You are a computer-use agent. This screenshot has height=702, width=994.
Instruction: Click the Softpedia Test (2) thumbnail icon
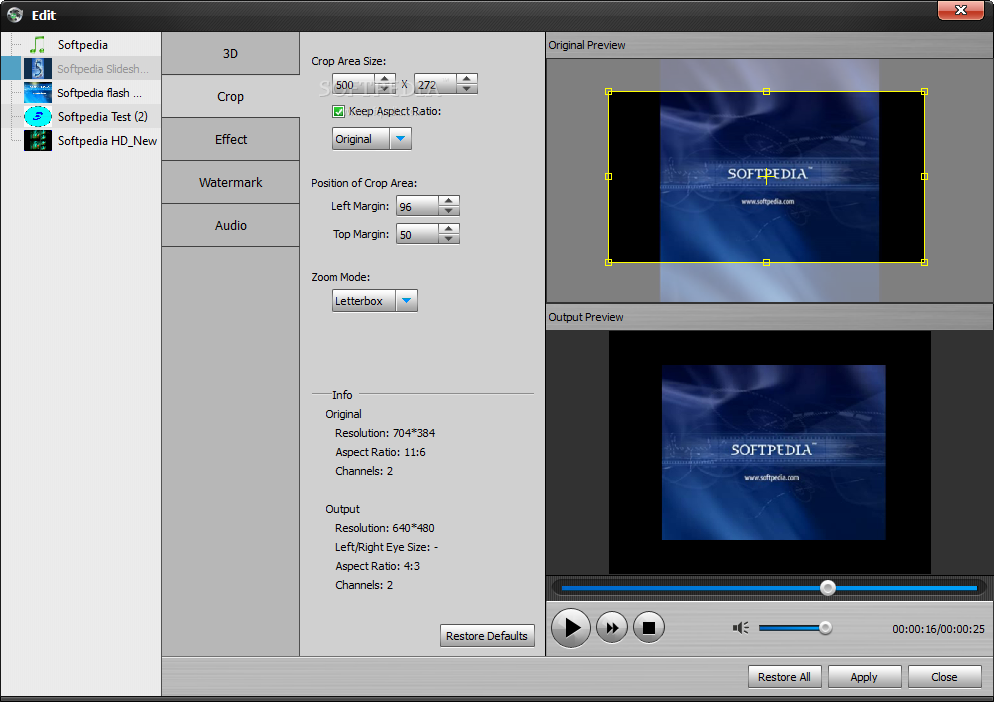point(38,117)
